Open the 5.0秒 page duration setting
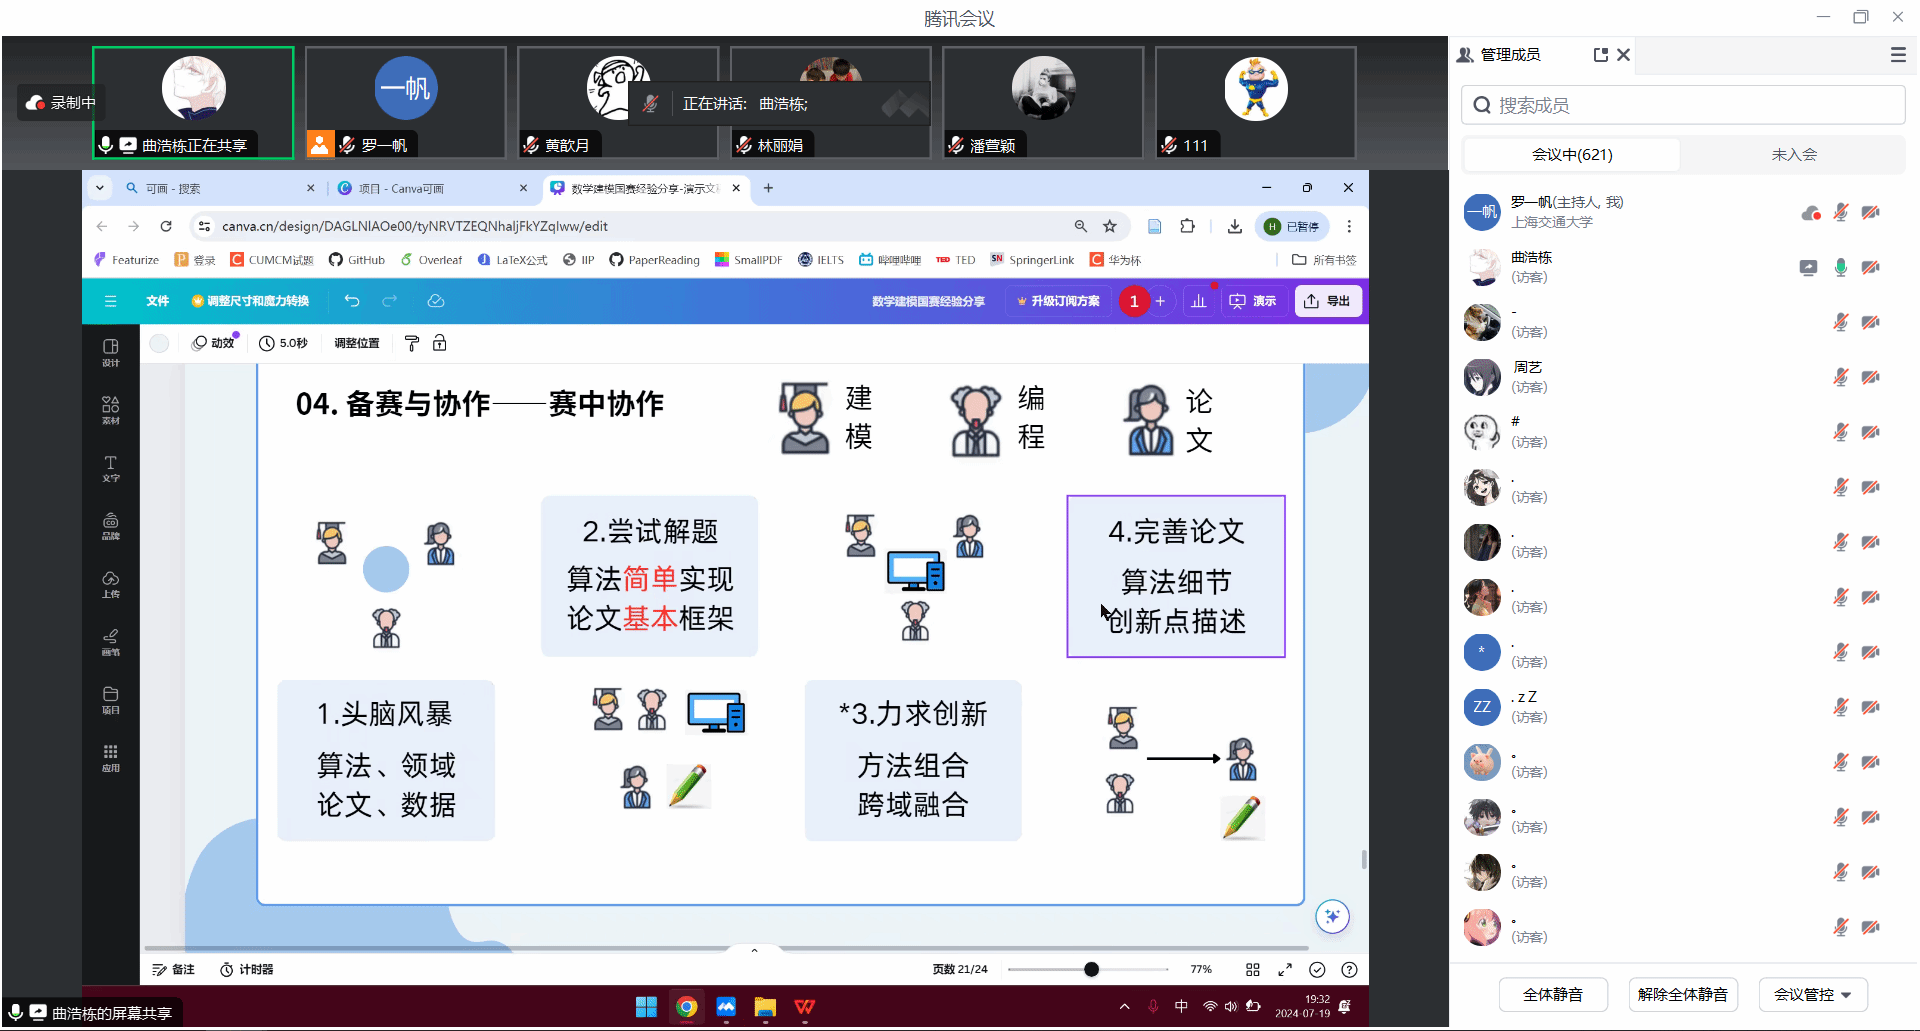 tap(283, 343)
